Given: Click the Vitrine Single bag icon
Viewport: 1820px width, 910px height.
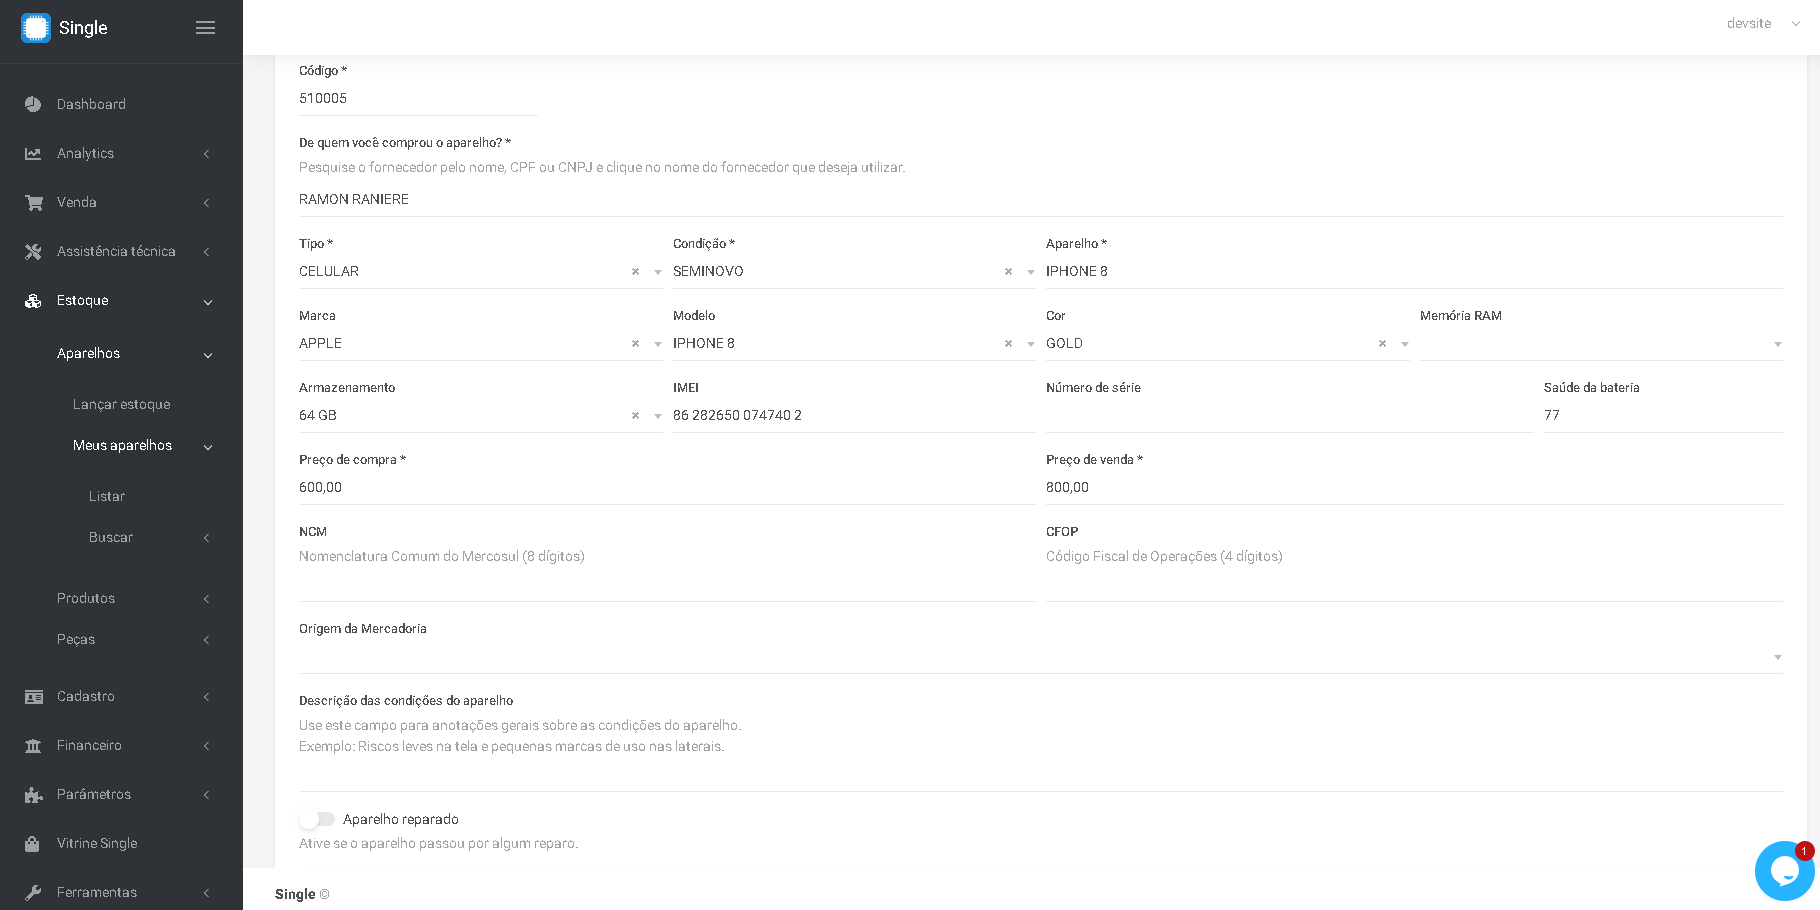Looking at the screenshot, I should 33,843.
